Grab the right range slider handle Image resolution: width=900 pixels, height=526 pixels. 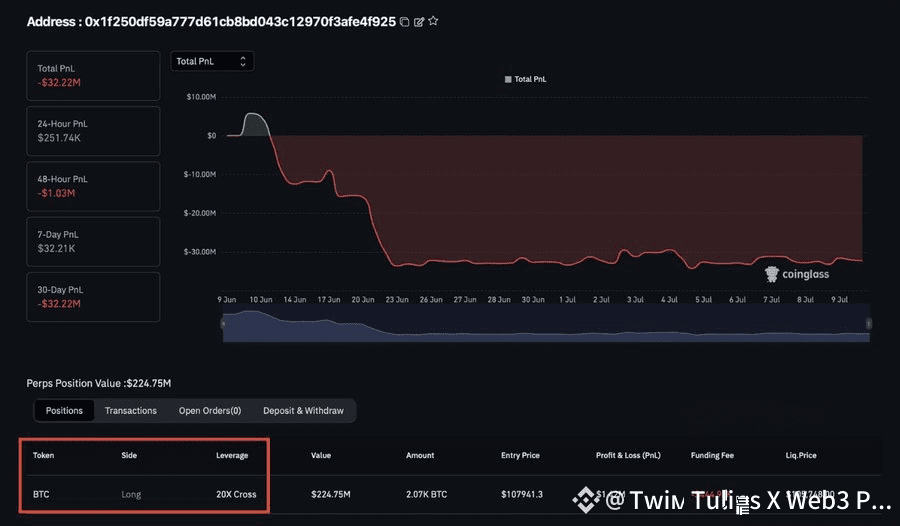869,324
